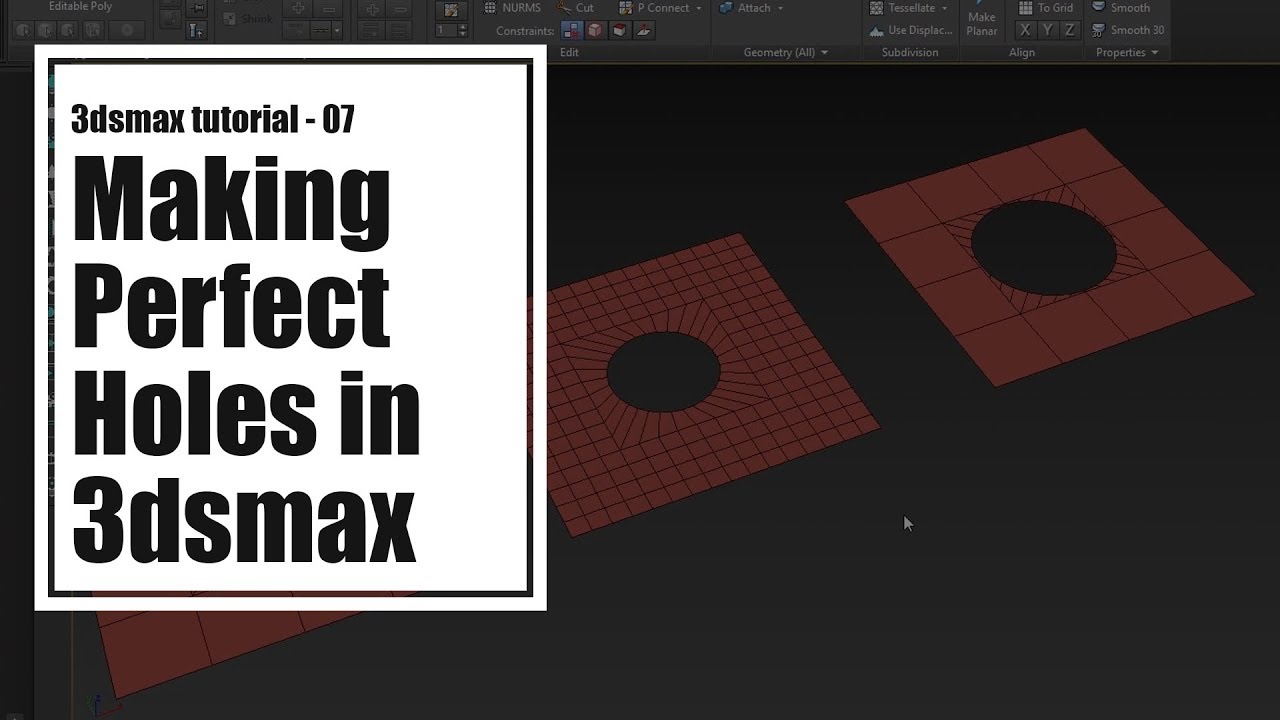Set constraint to Normal icon
The image size is (1280, 720).
pyautogui.click(x=644, y=31)
